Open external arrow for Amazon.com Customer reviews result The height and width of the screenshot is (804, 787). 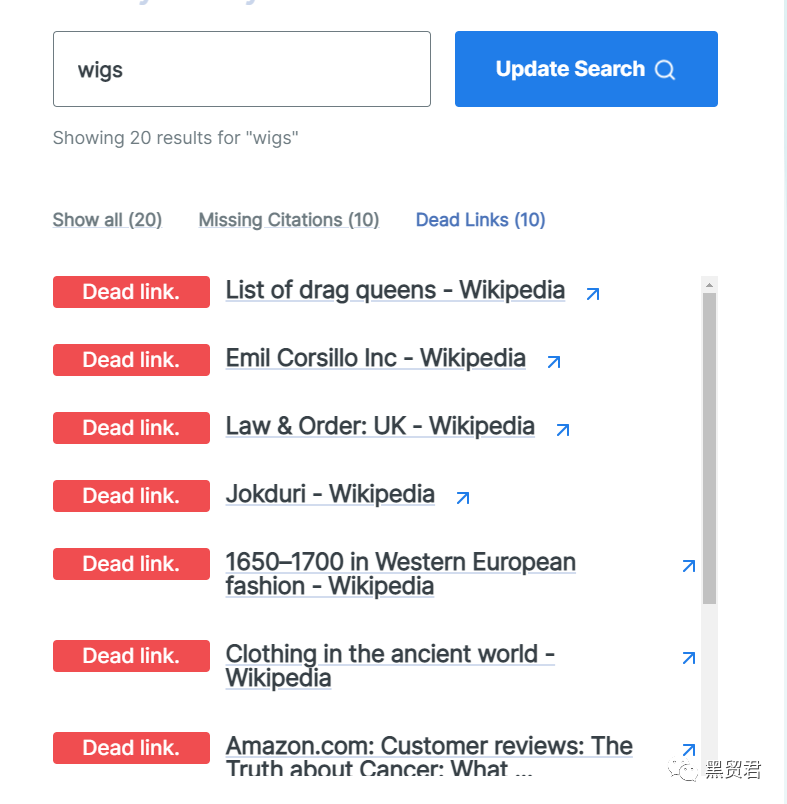click(688, 750)
